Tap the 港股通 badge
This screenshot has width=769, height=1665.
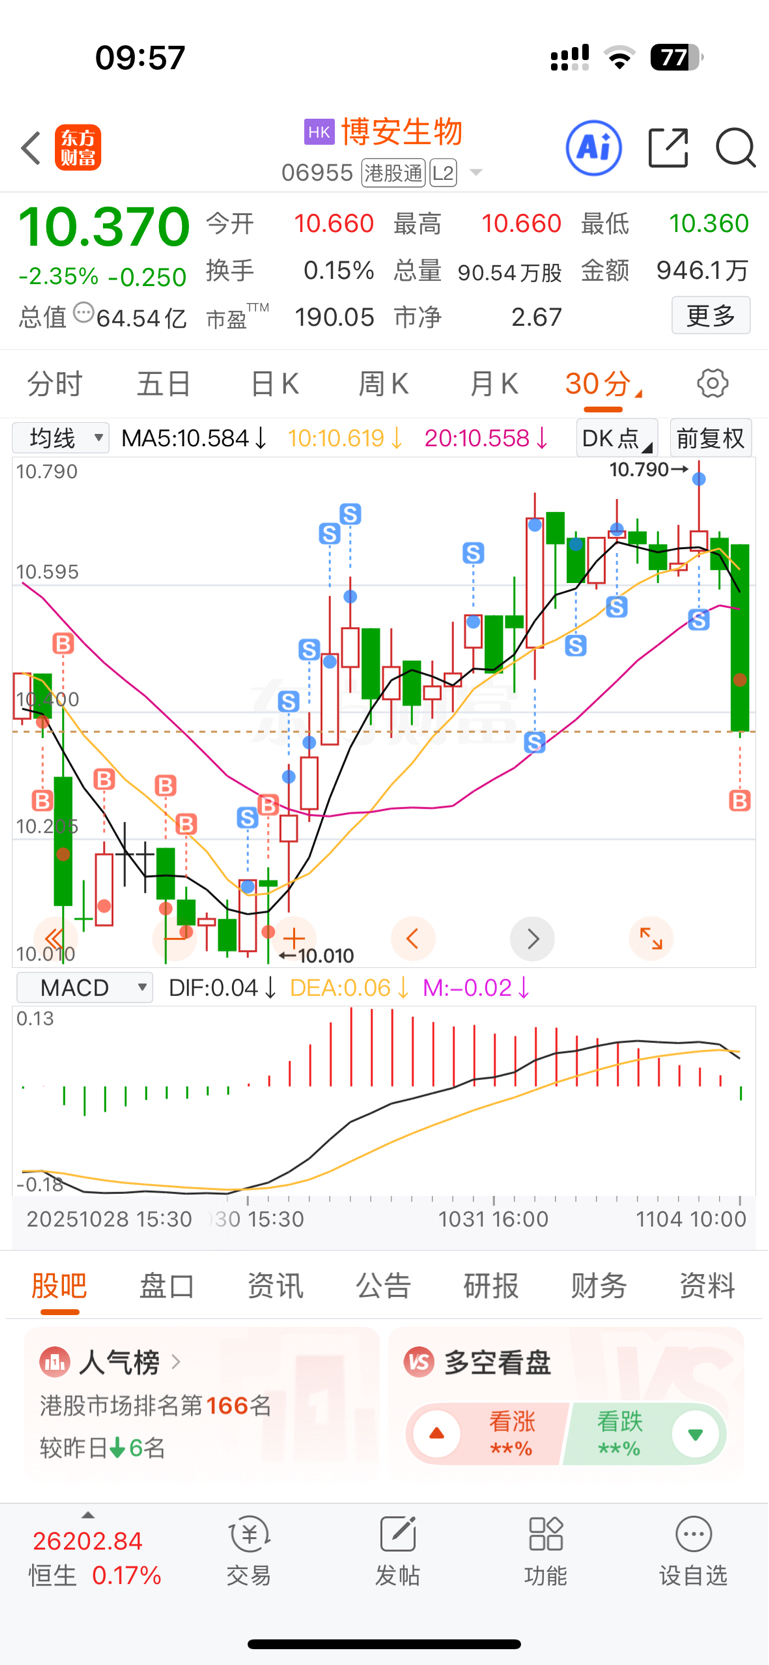(x=393, y=173)
